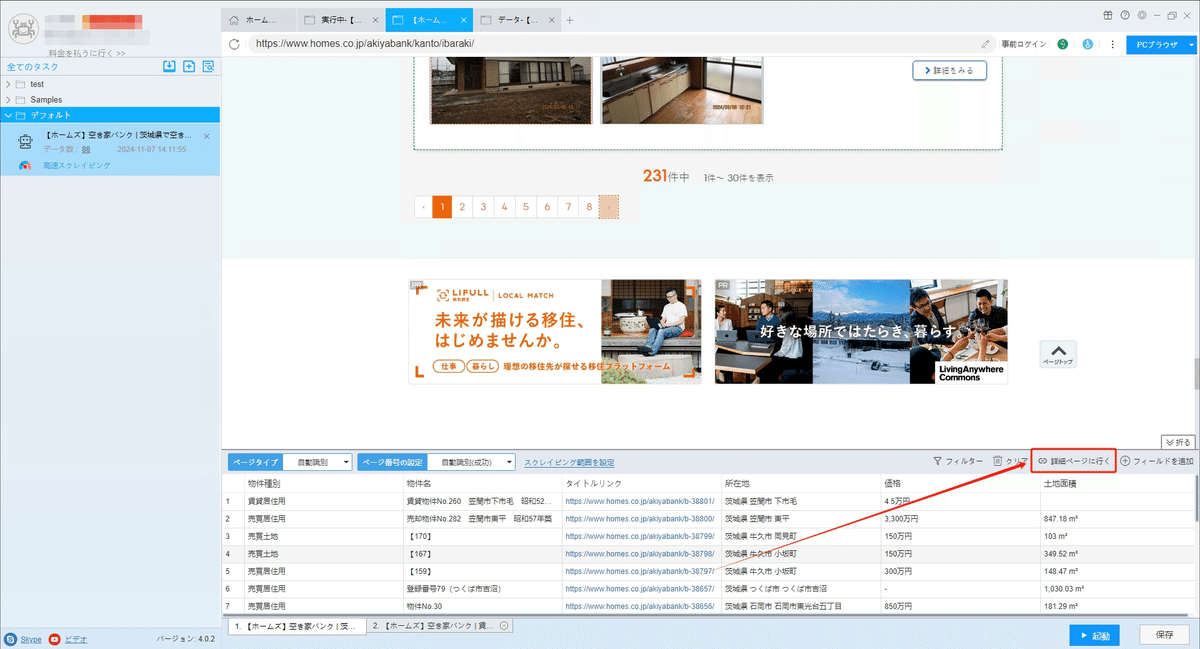Screen dimensions: 1200x649
Task: Close the active 【ホーム... tab
Action: pyautogui.click(x=464, y=20)
